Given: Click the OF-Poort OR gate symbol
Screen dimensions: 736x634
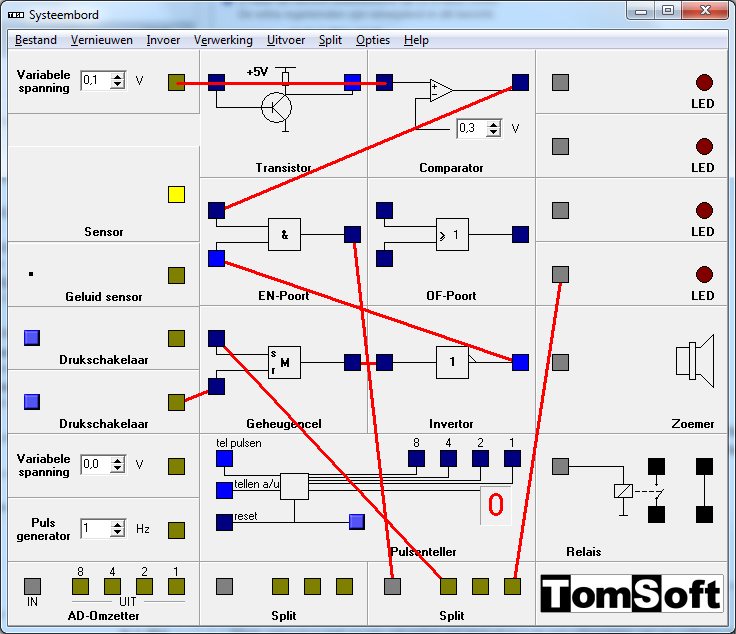Looking at the screenshot, I should pos(452,235).
